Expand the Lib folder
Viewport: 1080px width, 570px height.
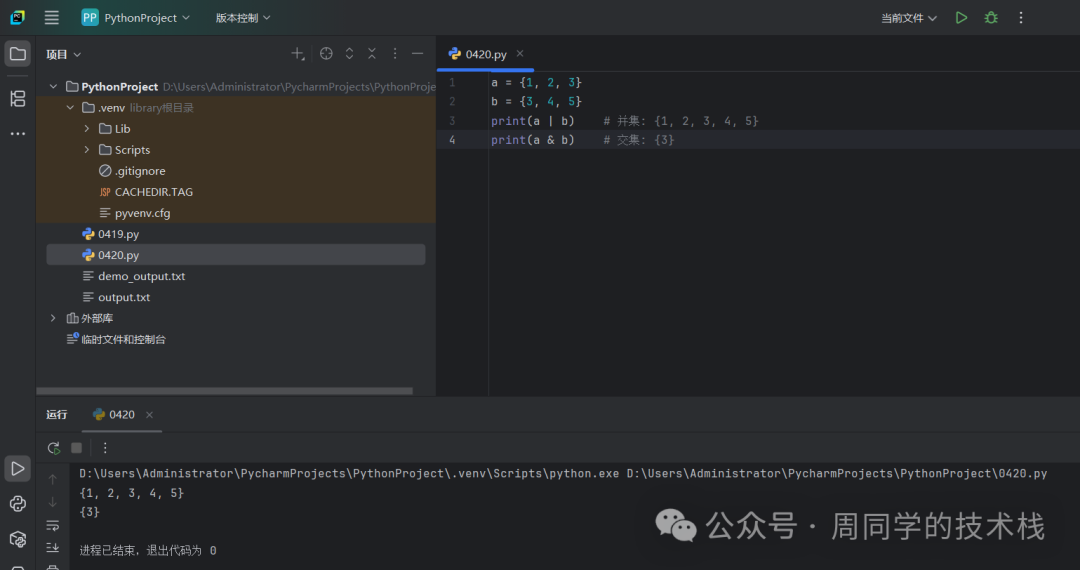pos(87,129)
